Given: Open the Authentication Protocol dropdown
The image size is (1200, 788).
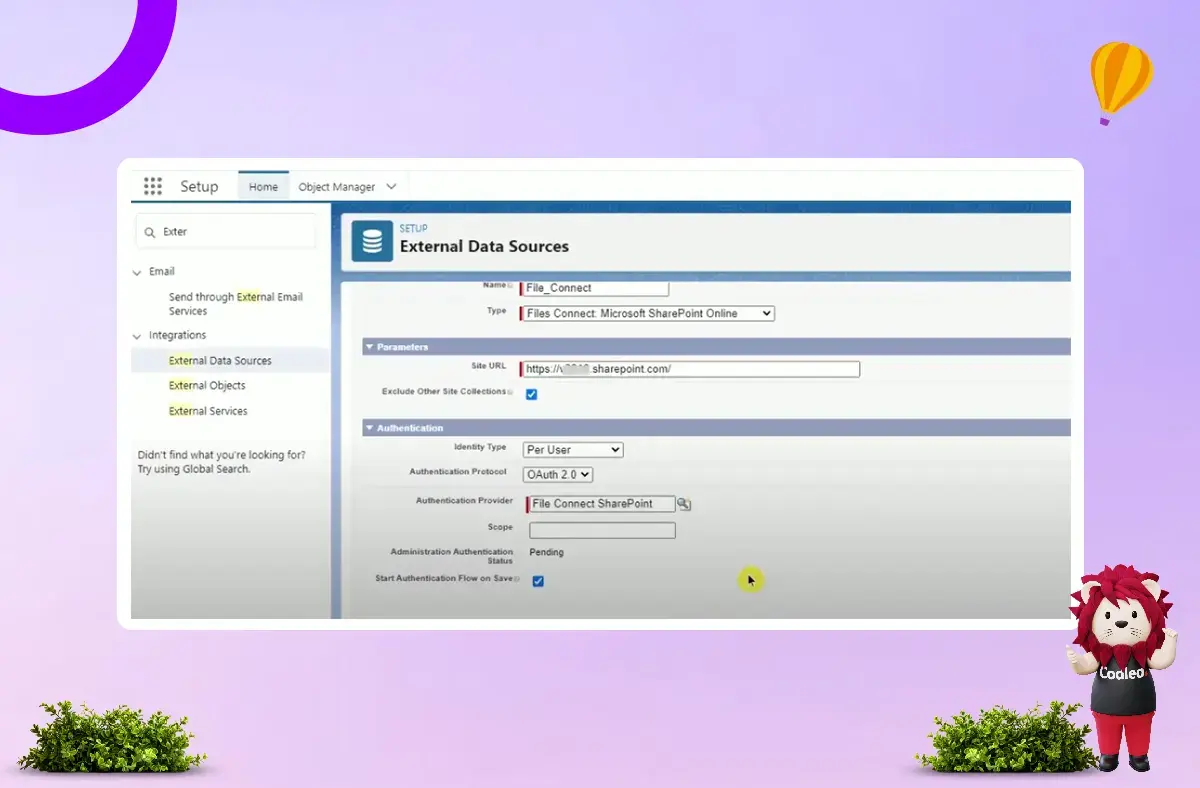Looking at the screenshot, I should click(x=558, y=475).
